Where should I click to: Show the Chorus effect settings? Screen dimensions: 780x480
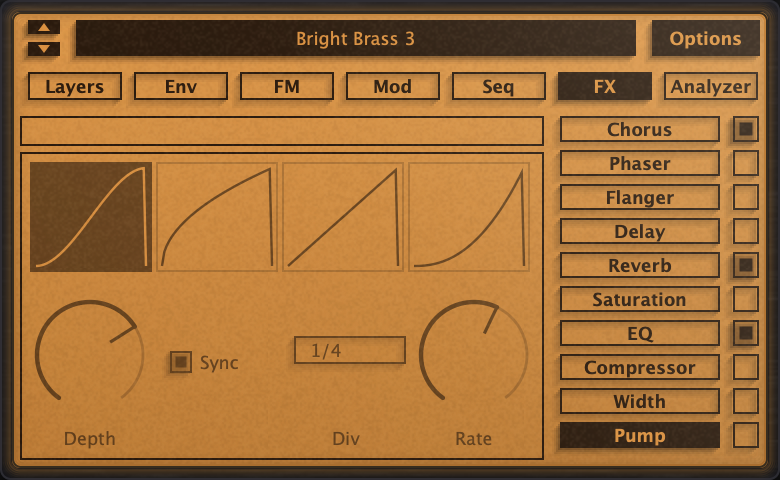click(x=639, y=129)
